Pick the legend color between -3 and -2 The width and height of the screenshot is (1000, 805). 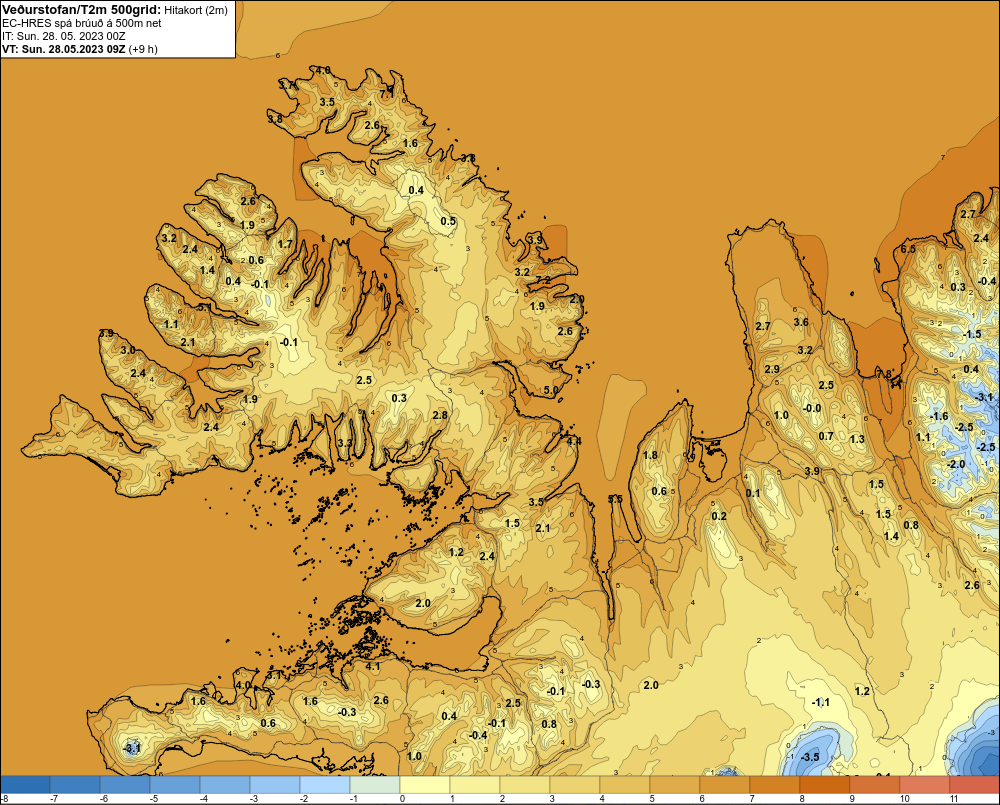click(275, 784)
